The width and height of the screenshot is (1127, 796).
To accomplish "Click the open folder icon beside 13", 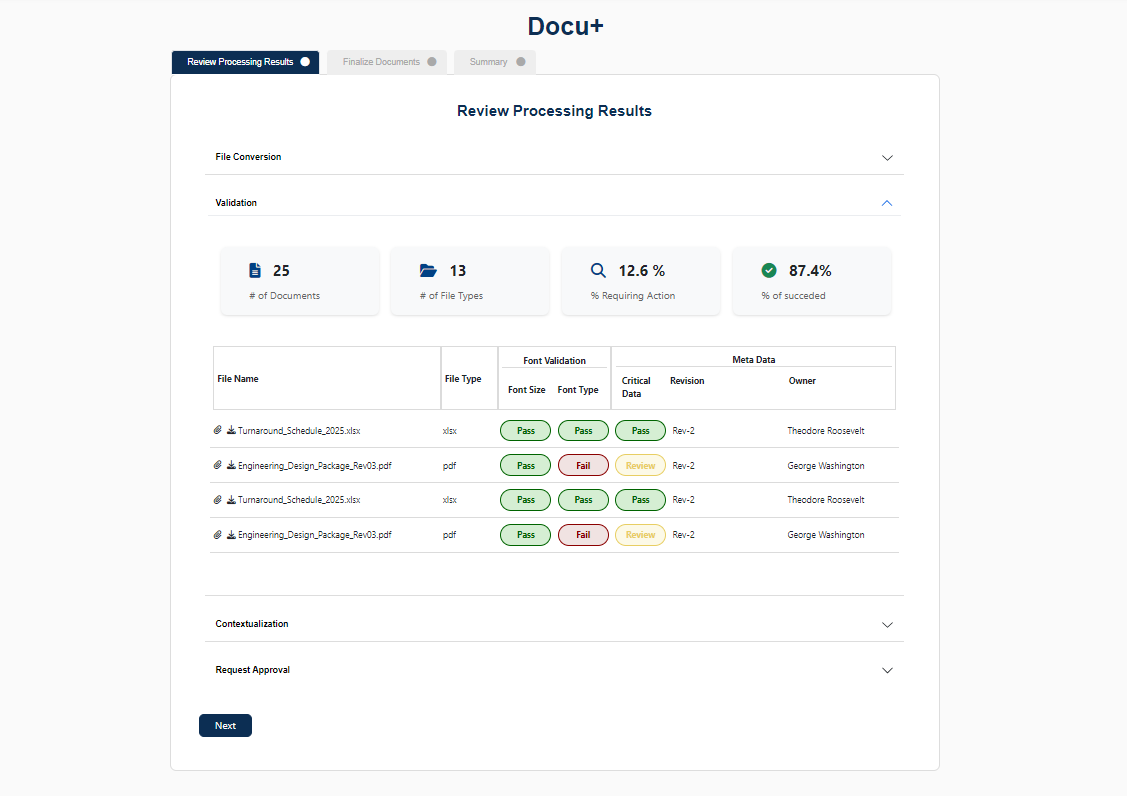I will pos(428,270).
